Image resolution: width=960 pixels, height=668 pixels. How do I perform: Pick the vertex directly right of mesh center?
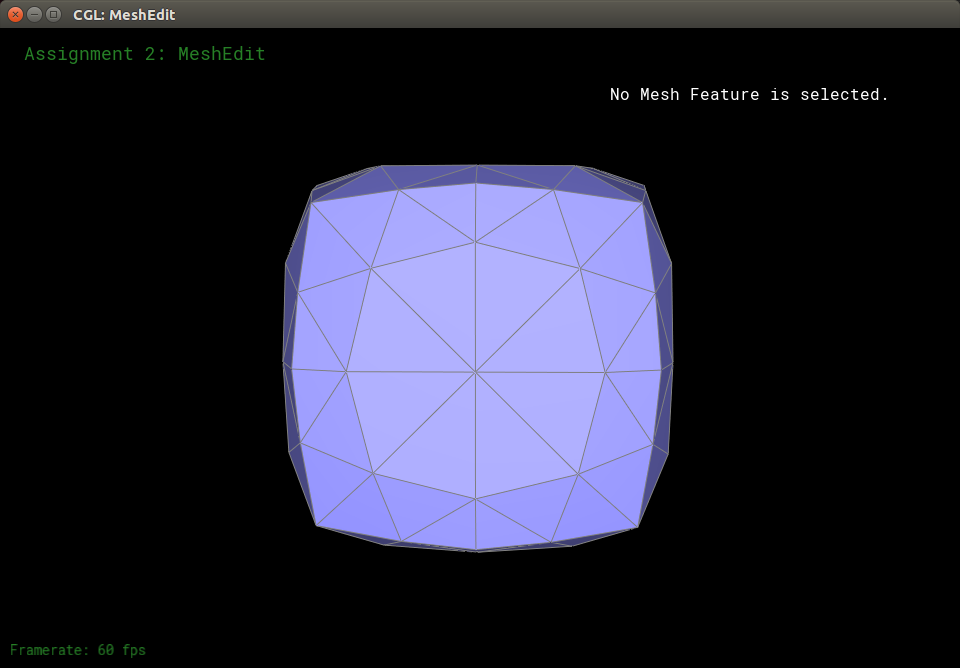coord(605,372)
